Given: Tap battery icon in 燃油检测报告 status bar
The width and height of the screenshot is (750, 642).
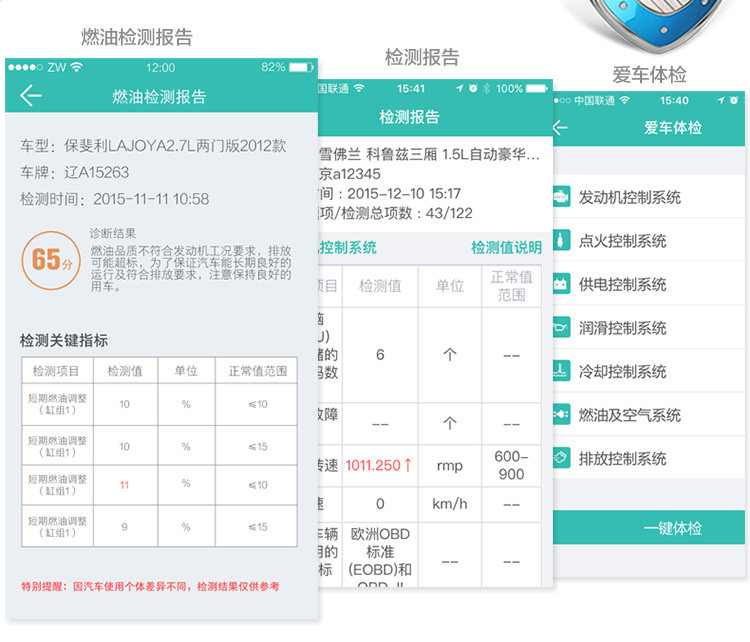Looking at the screenshot, I should tap(301, 67).
